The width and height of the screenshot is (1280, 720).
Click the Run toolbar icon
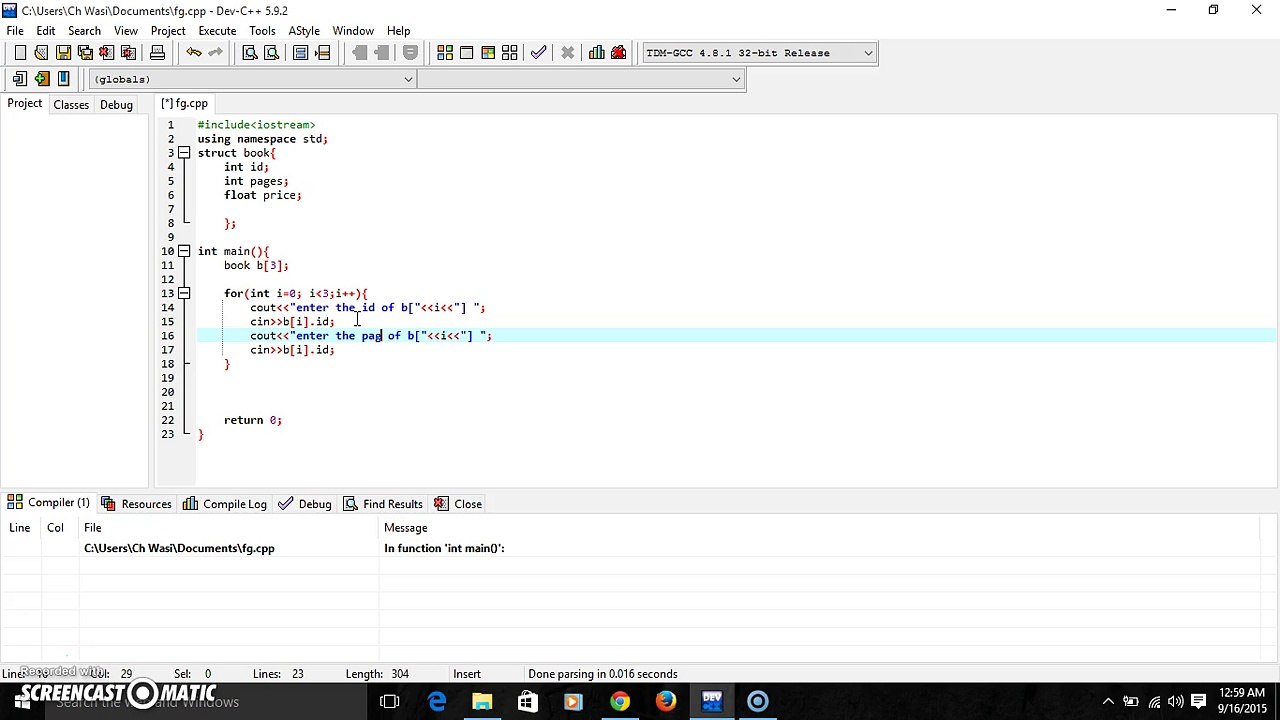click(466, 53)
